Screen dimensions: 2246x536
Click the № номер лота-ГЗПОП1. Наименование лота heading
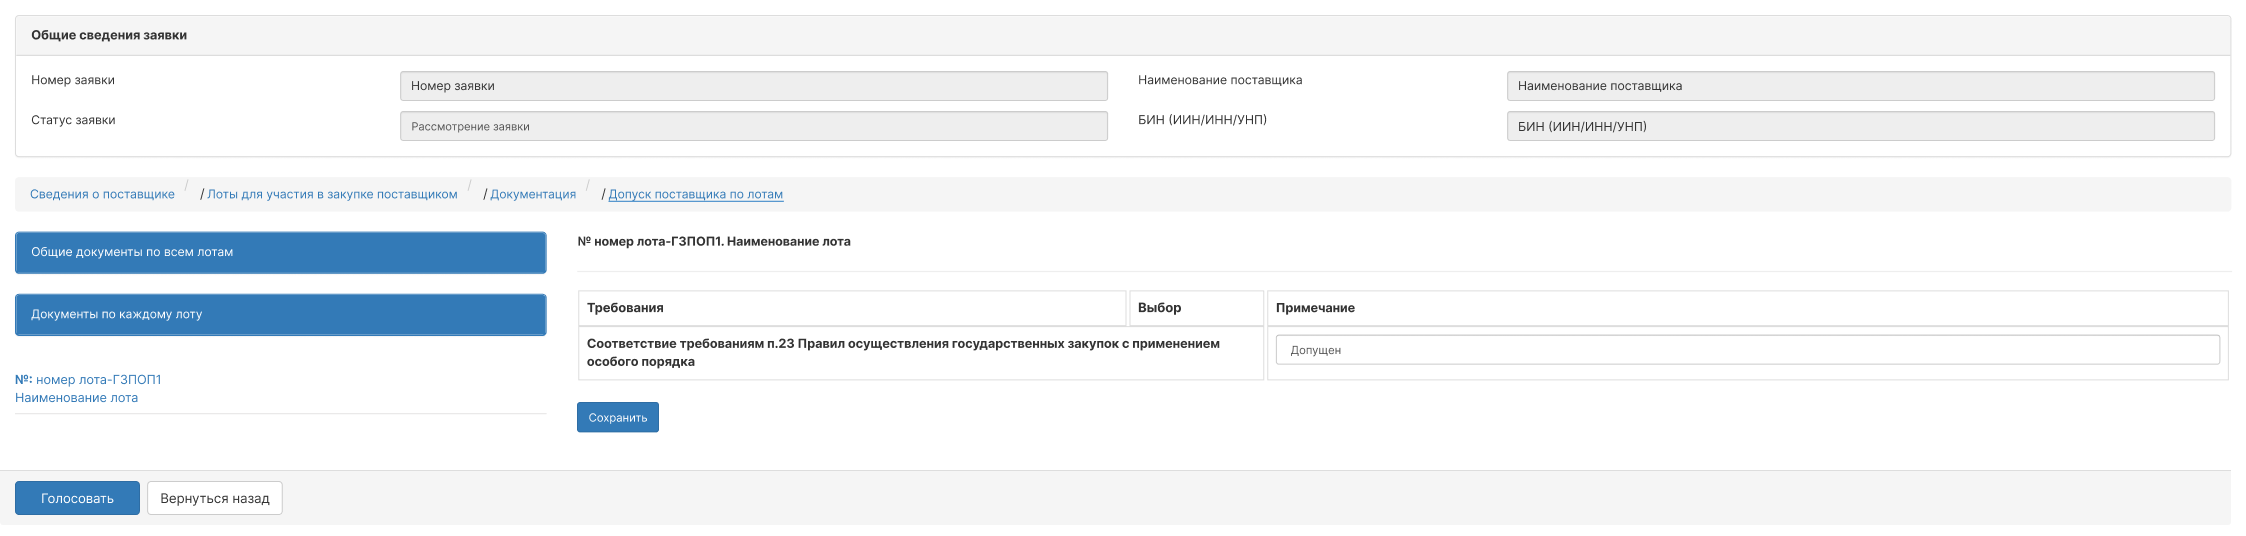(x=714, y=241)
